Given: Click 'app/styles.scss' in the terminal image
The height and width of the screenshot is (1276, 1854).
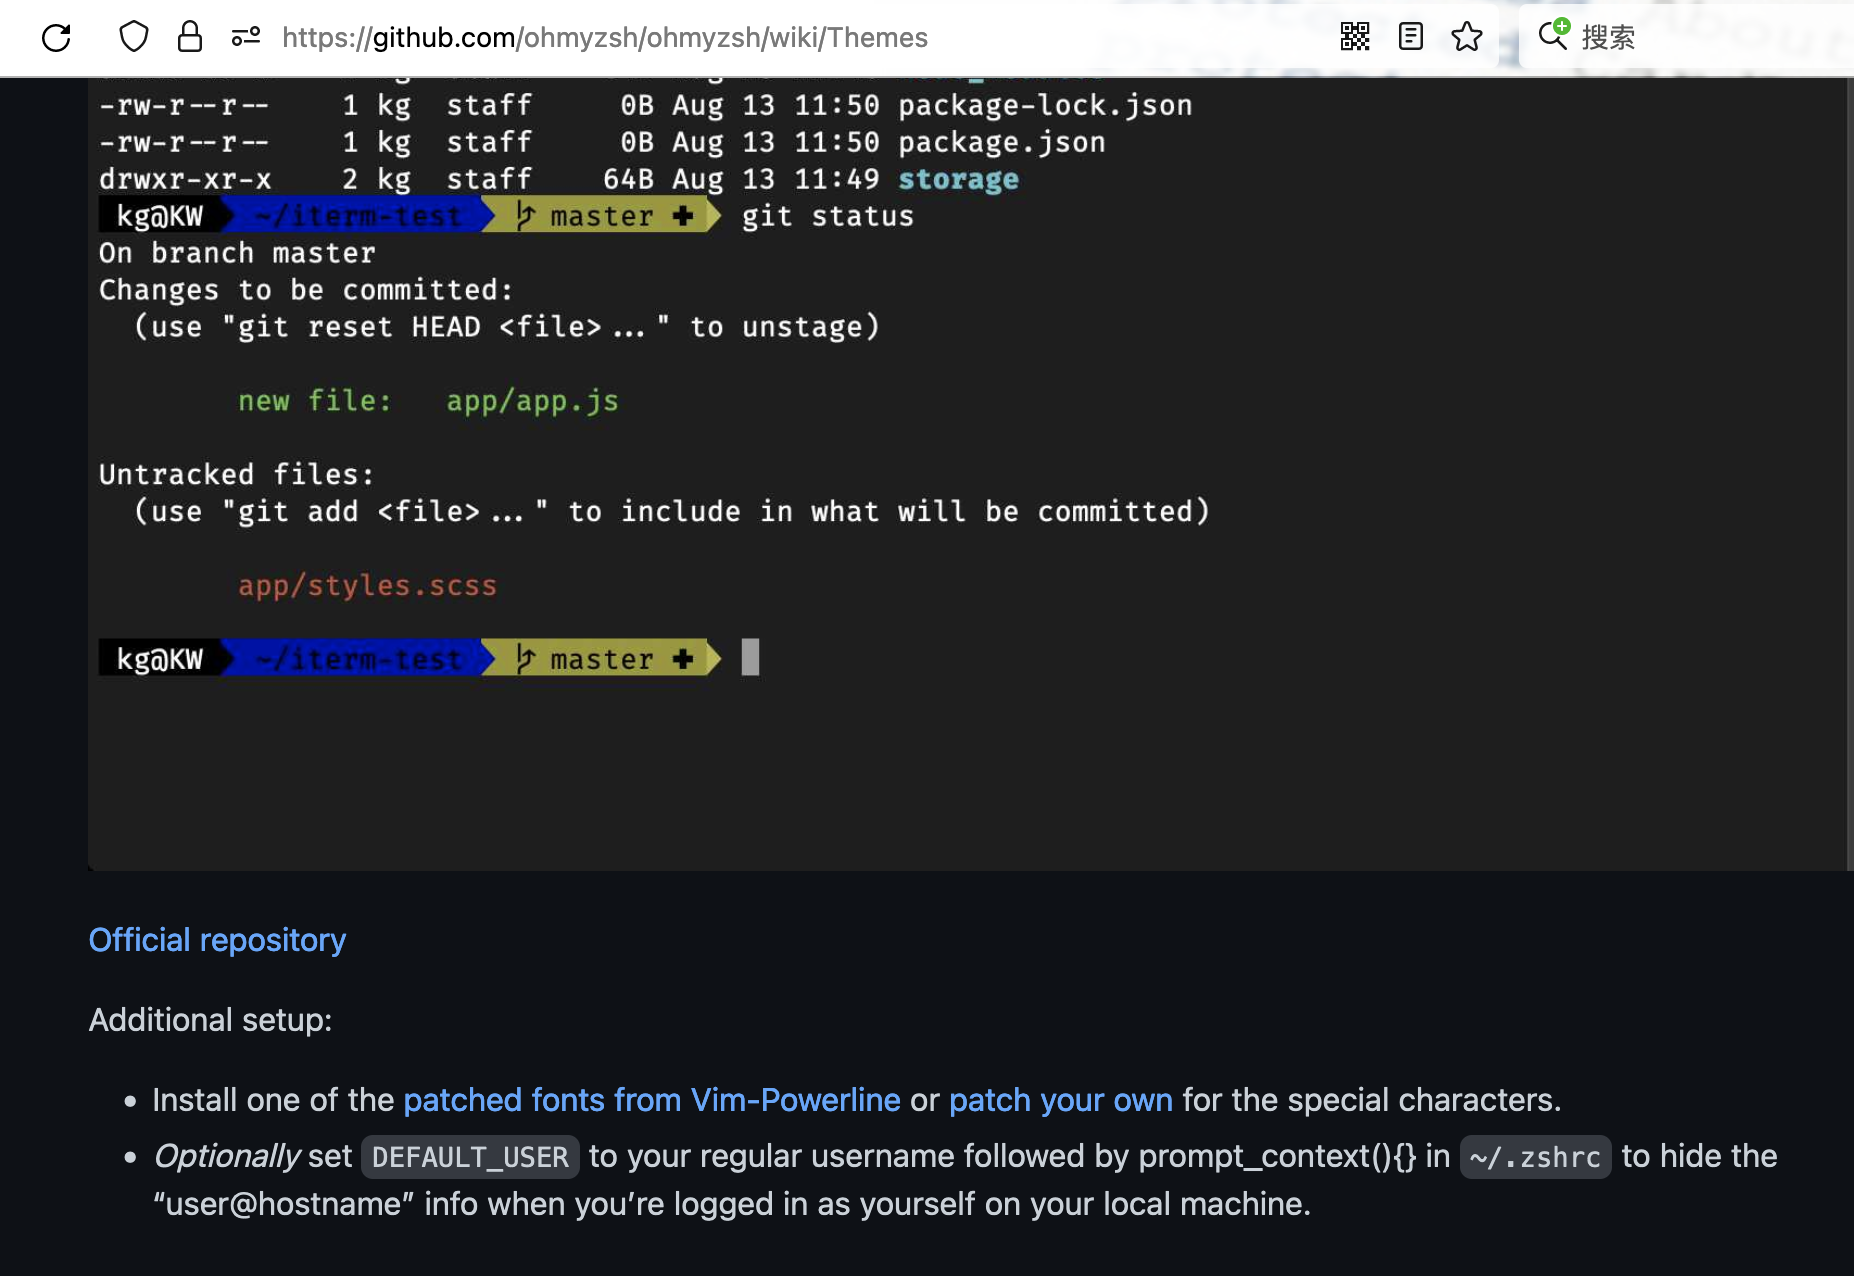Looking at the screenshot, I should point(367,586).
